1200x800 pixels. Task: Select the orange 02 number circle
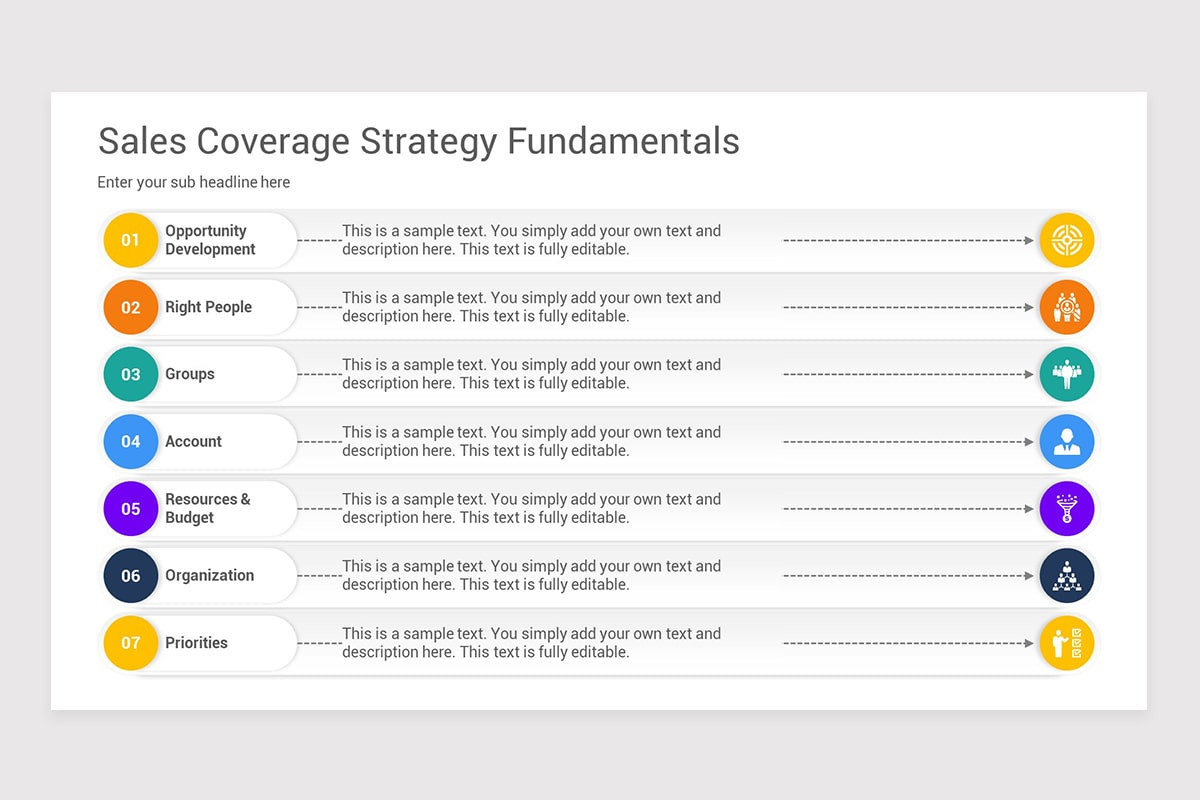[131, 307]
